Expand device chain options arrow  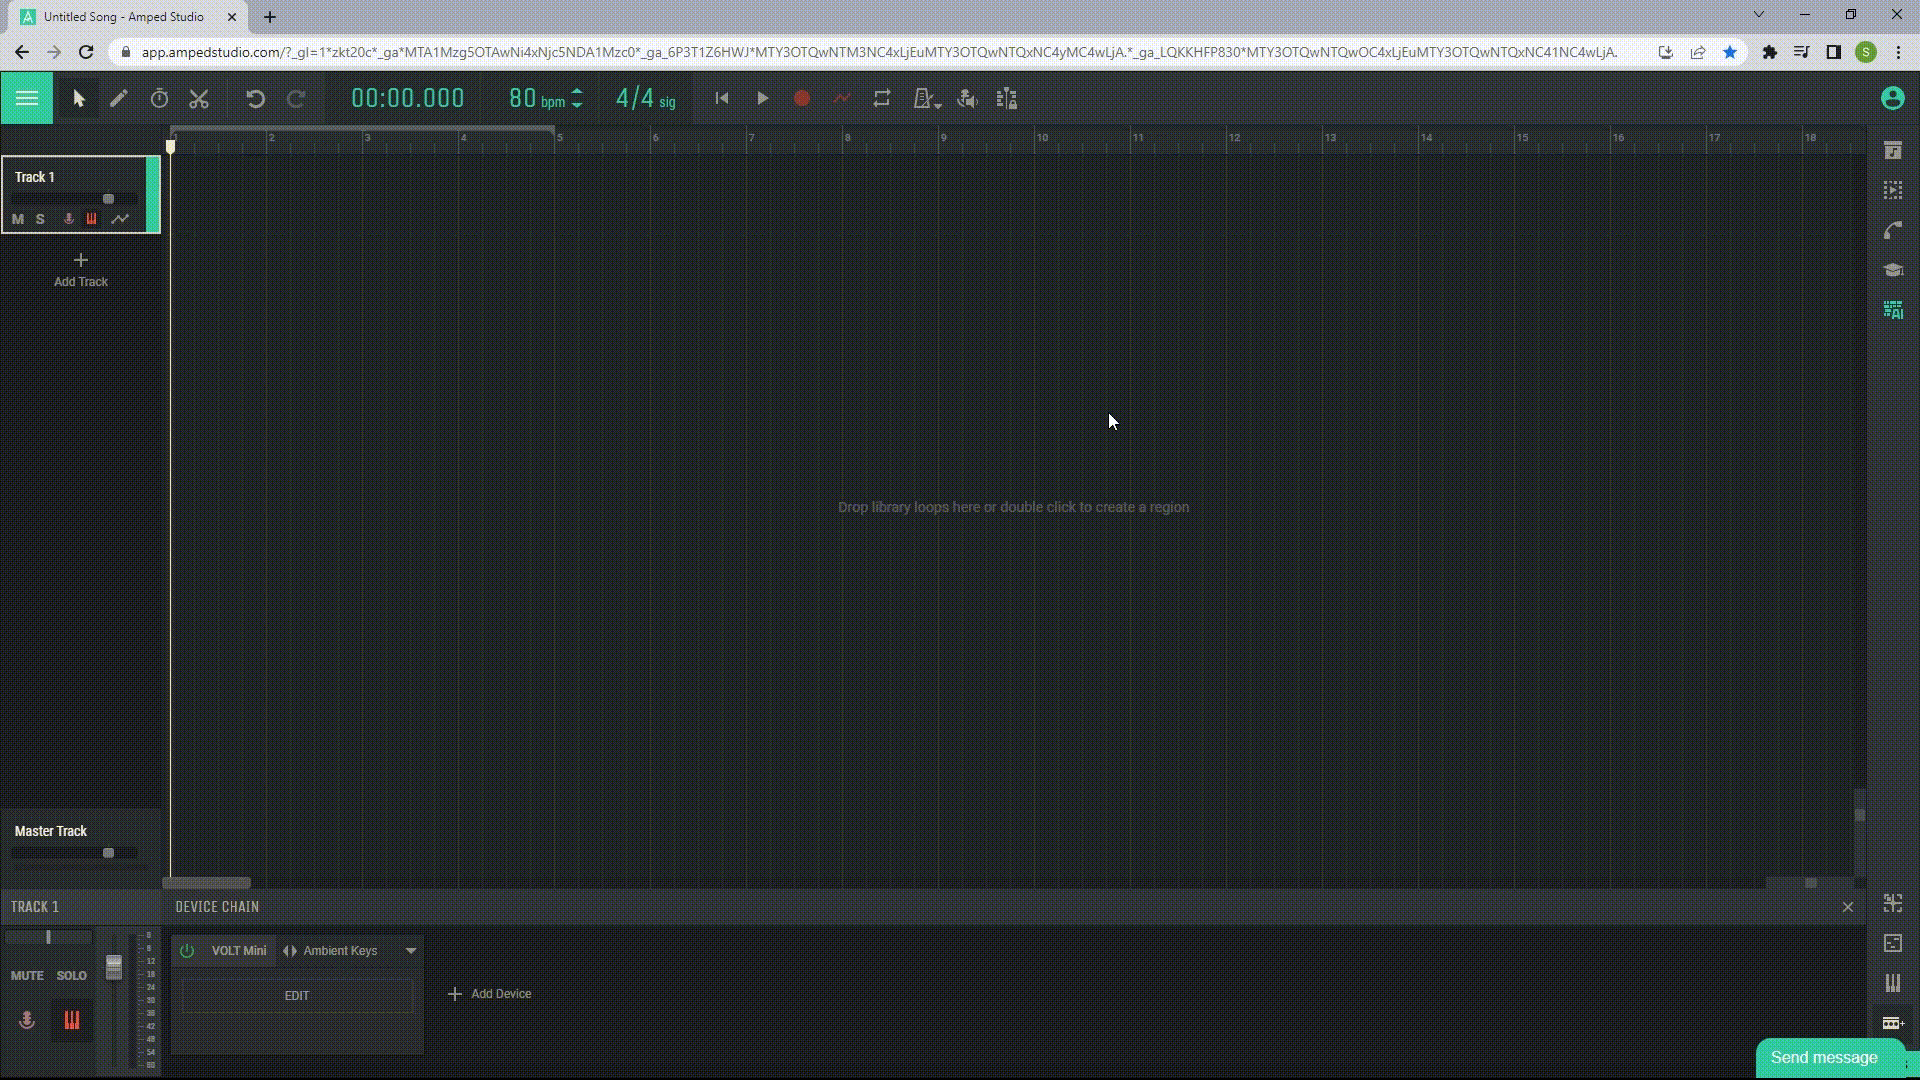pyautogui.click(x=410, y=951)
